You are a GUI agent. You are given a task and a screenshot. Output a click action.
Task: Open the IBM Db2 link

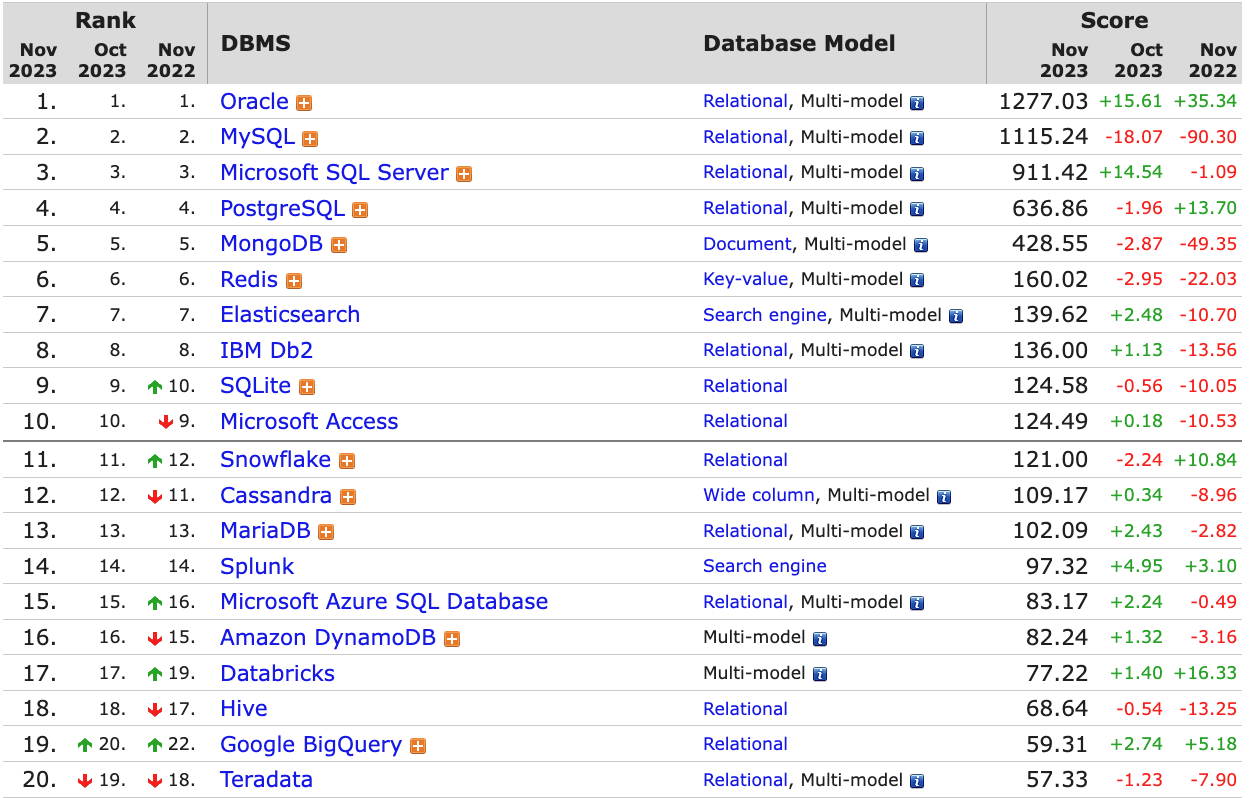[x=267, y=350]
